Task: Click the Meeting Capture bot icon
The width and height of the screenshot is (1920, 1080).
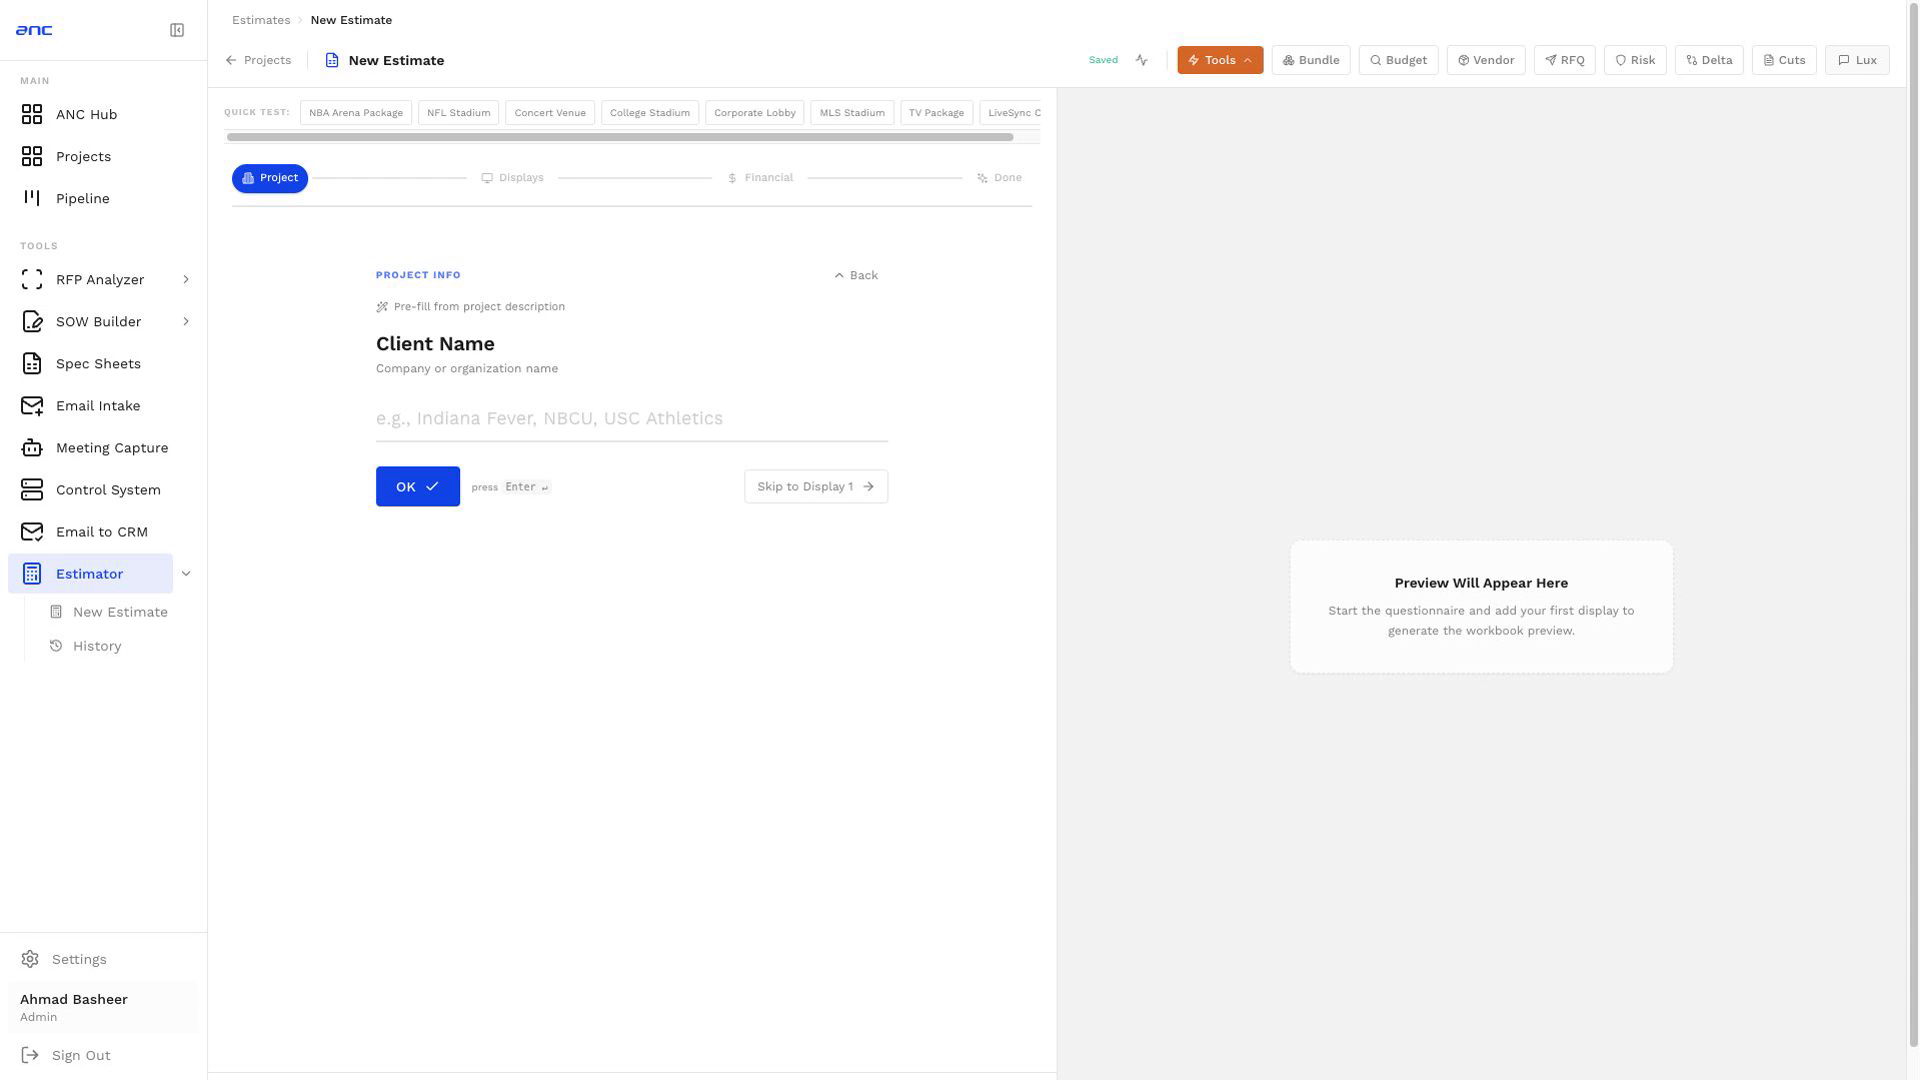Action: (x=32, y=448)
